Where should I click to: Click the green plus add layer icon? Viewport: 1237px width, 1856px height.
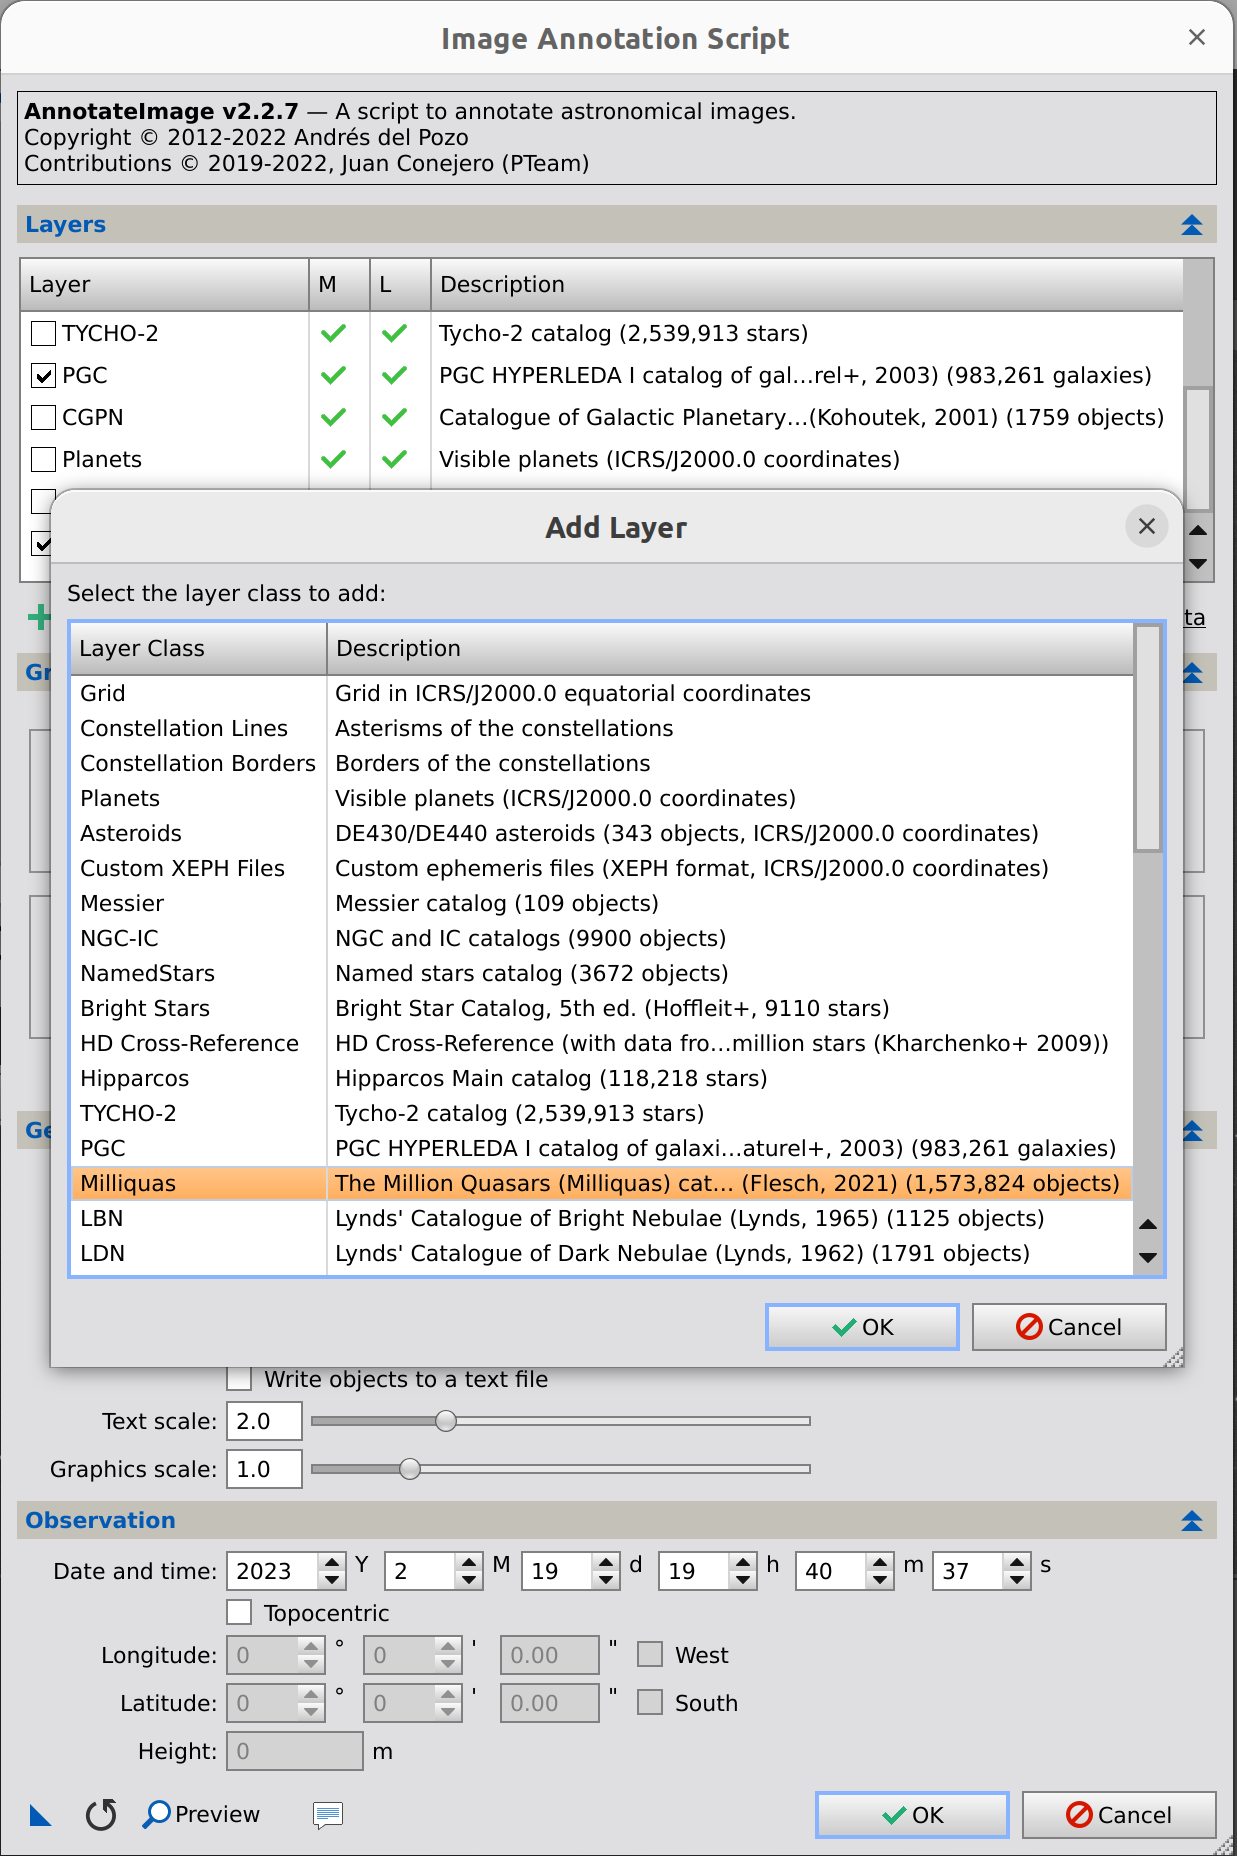pyautogui.click(x=38, y=617)
